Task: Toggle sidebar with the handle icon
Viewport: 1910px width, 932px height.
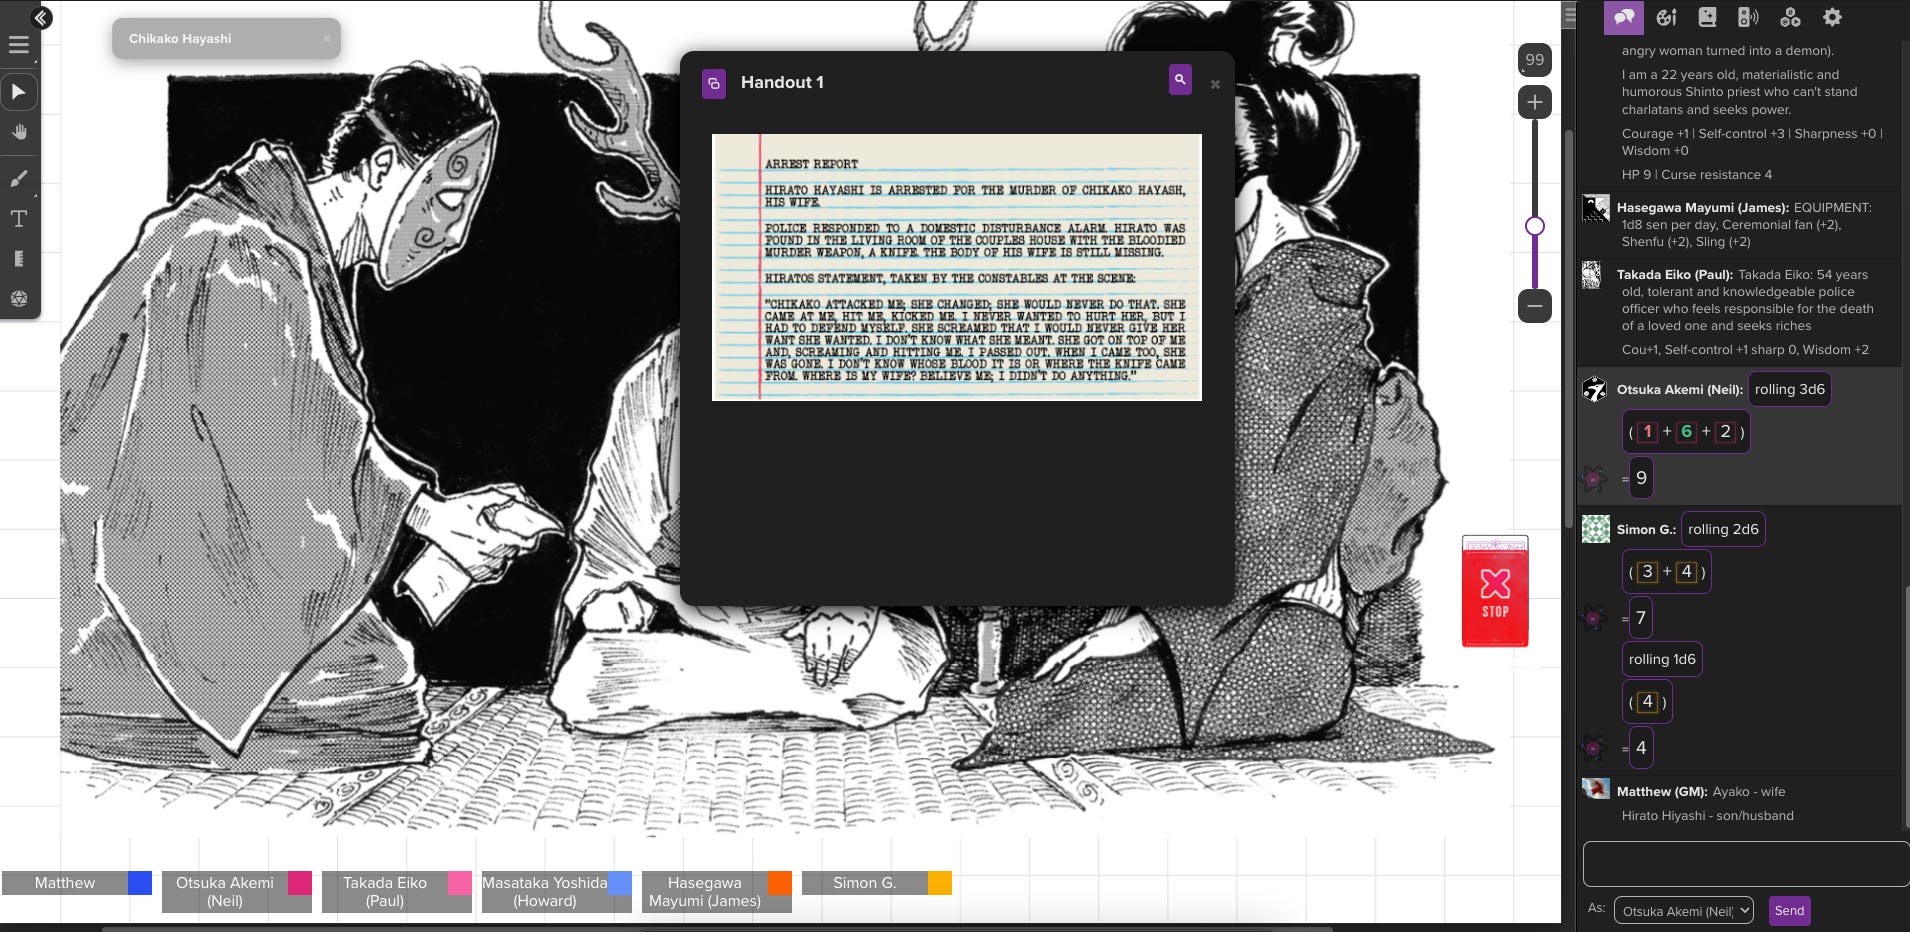Action: tap(1570, 14)
